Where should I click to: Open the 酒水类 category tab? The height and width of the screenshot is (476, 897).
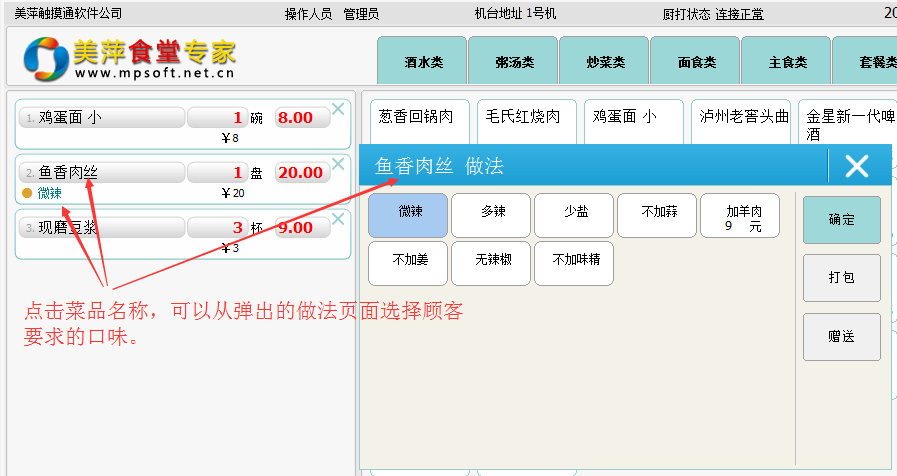423,62
